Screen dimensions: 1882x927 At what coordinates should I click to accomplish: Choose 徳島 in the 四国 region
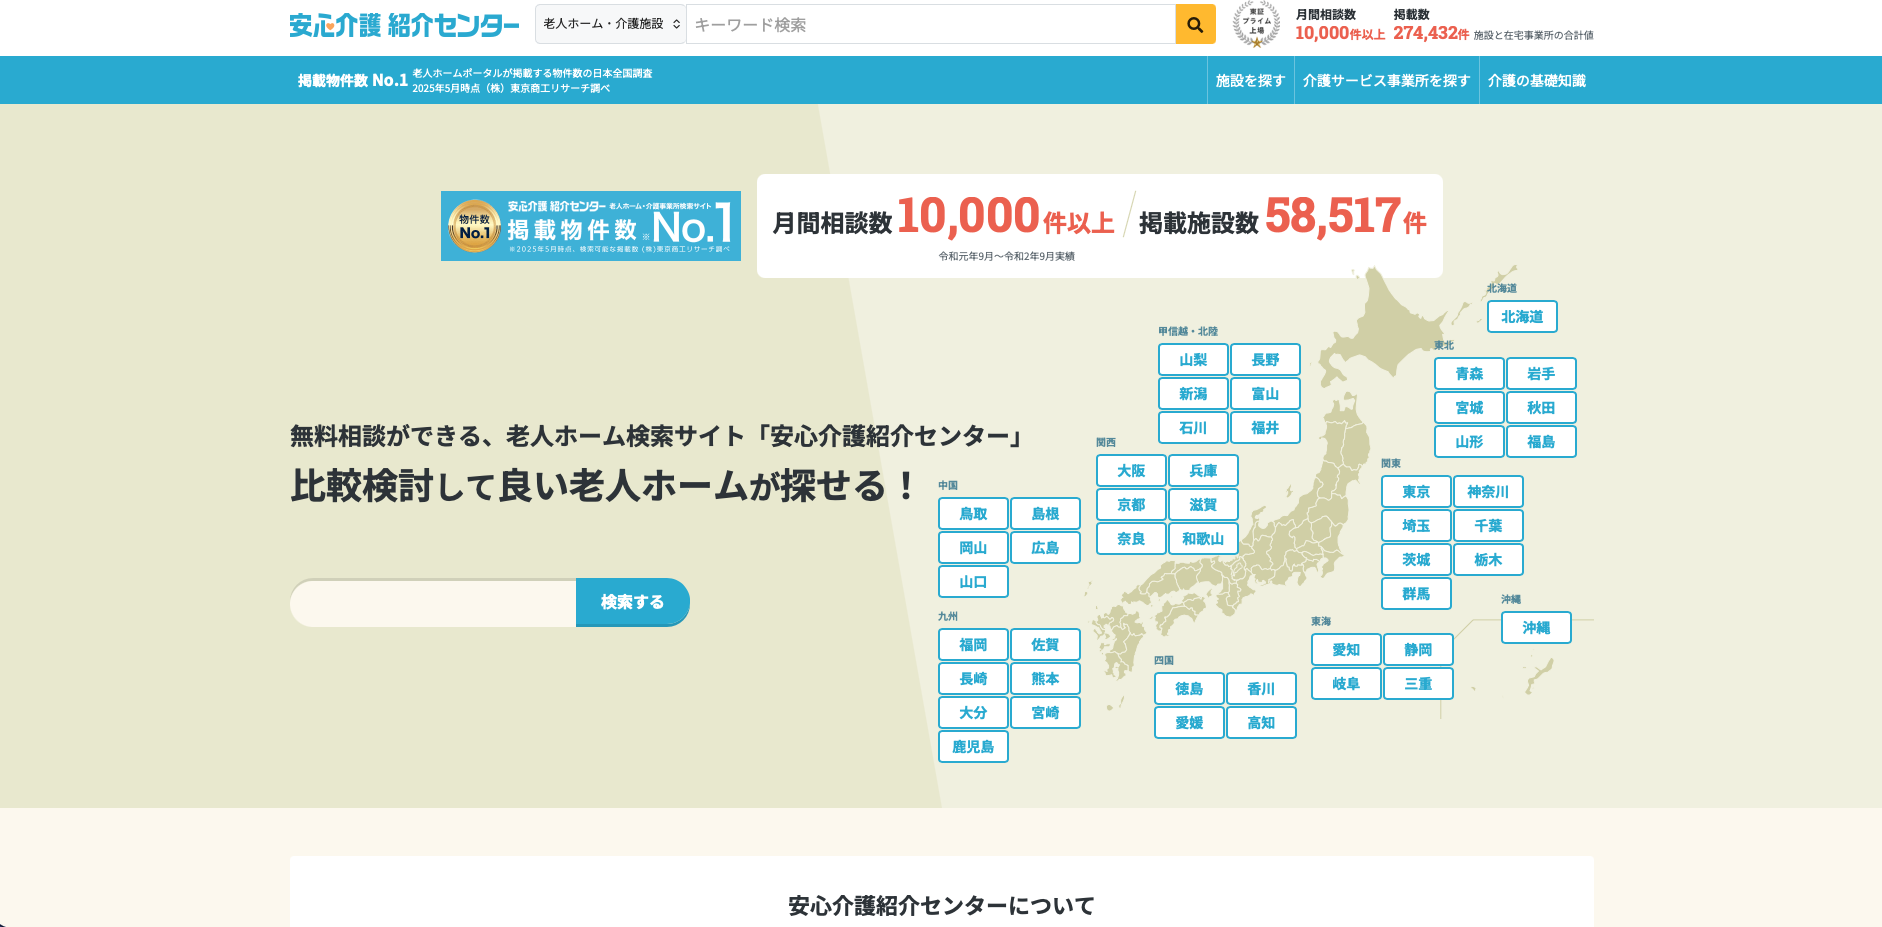click(x=1189, y=689)
